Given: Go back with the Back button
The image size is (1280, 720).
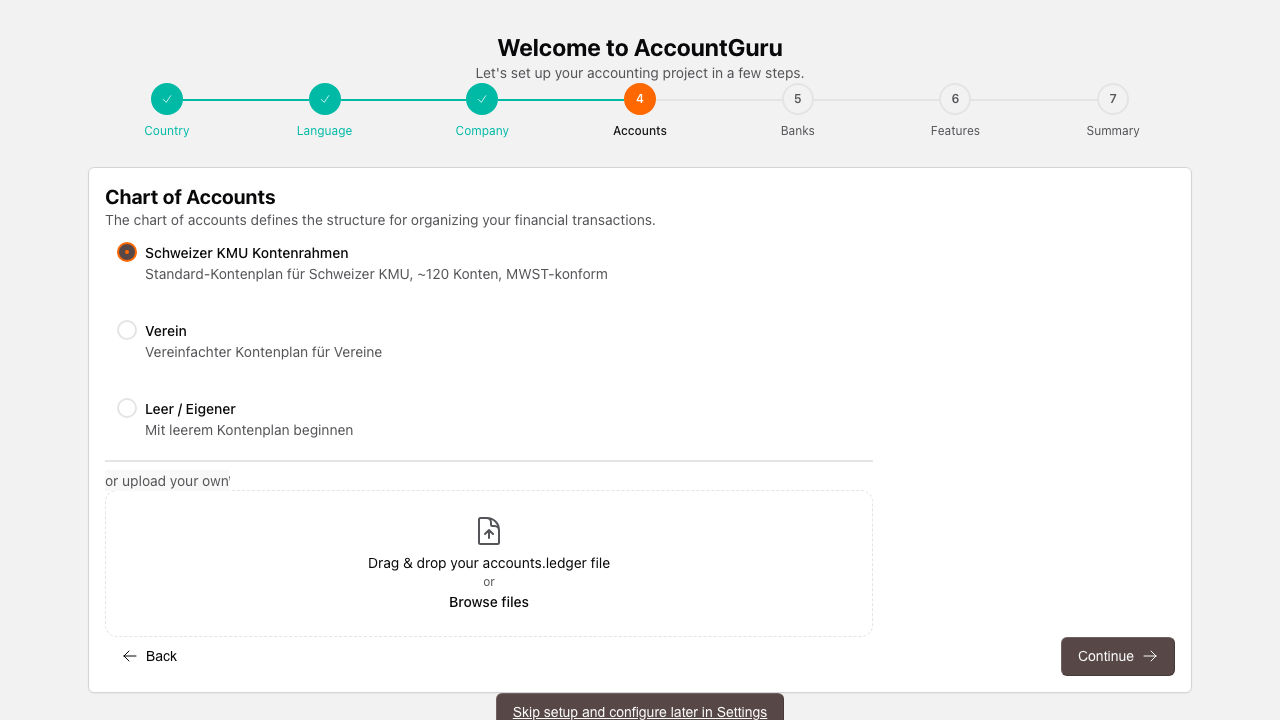Looking at the screenshot, I should 150,656.
